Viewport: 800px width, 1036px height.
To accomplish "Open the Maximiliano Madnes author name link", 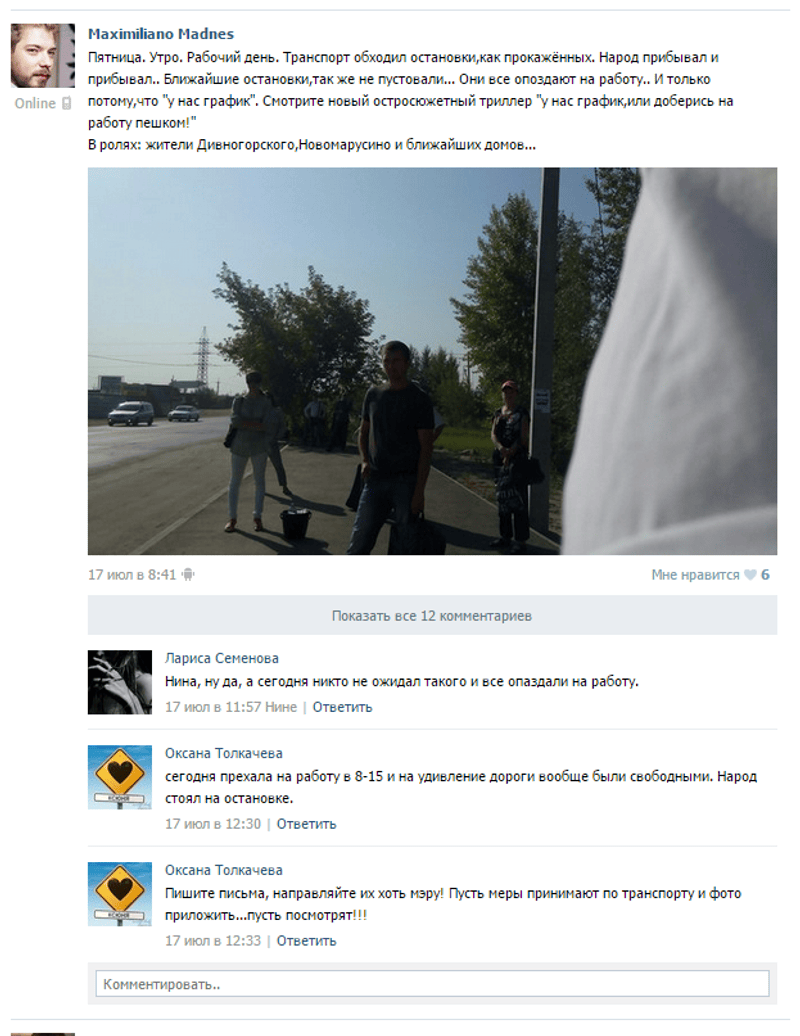I will pyautogui.click(x=161, y=34).
